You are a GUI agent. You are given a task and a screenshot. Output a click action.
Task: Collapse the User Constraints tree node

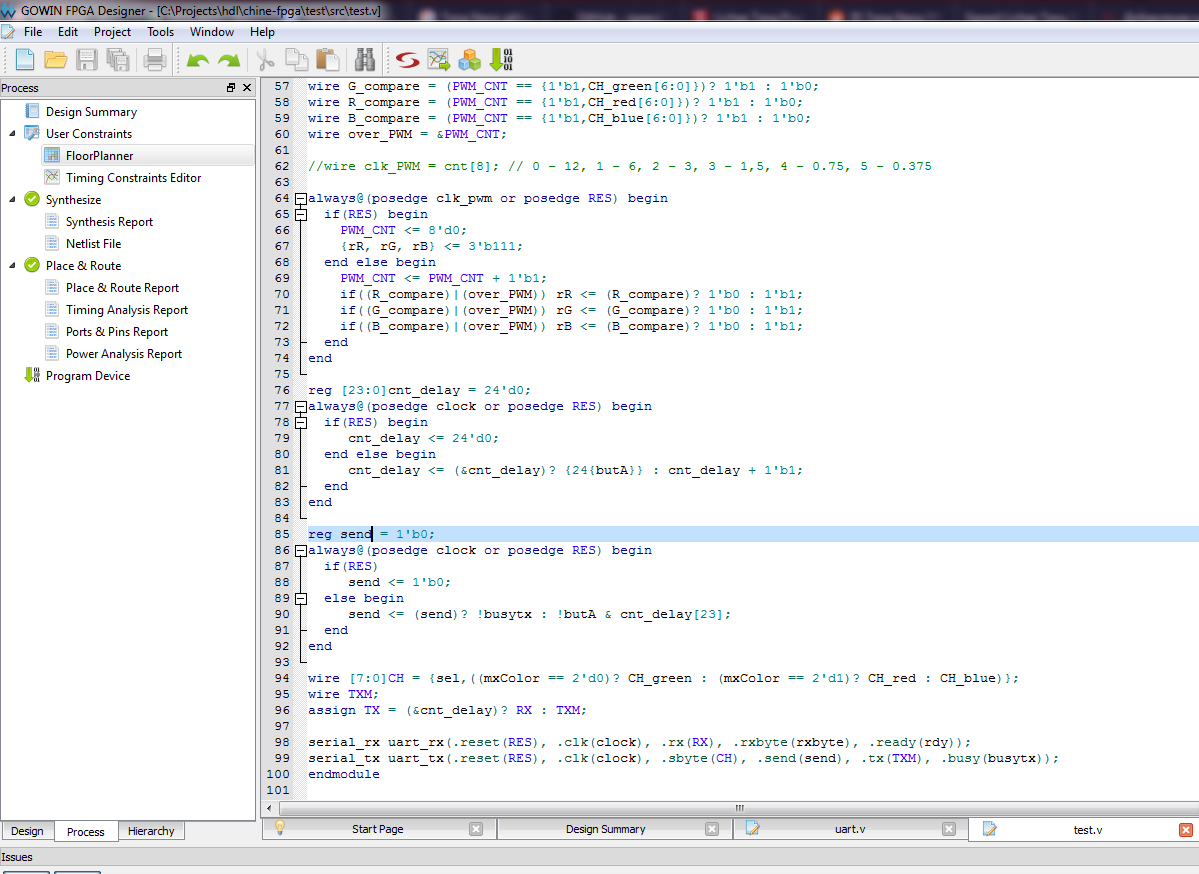(13, 134)
